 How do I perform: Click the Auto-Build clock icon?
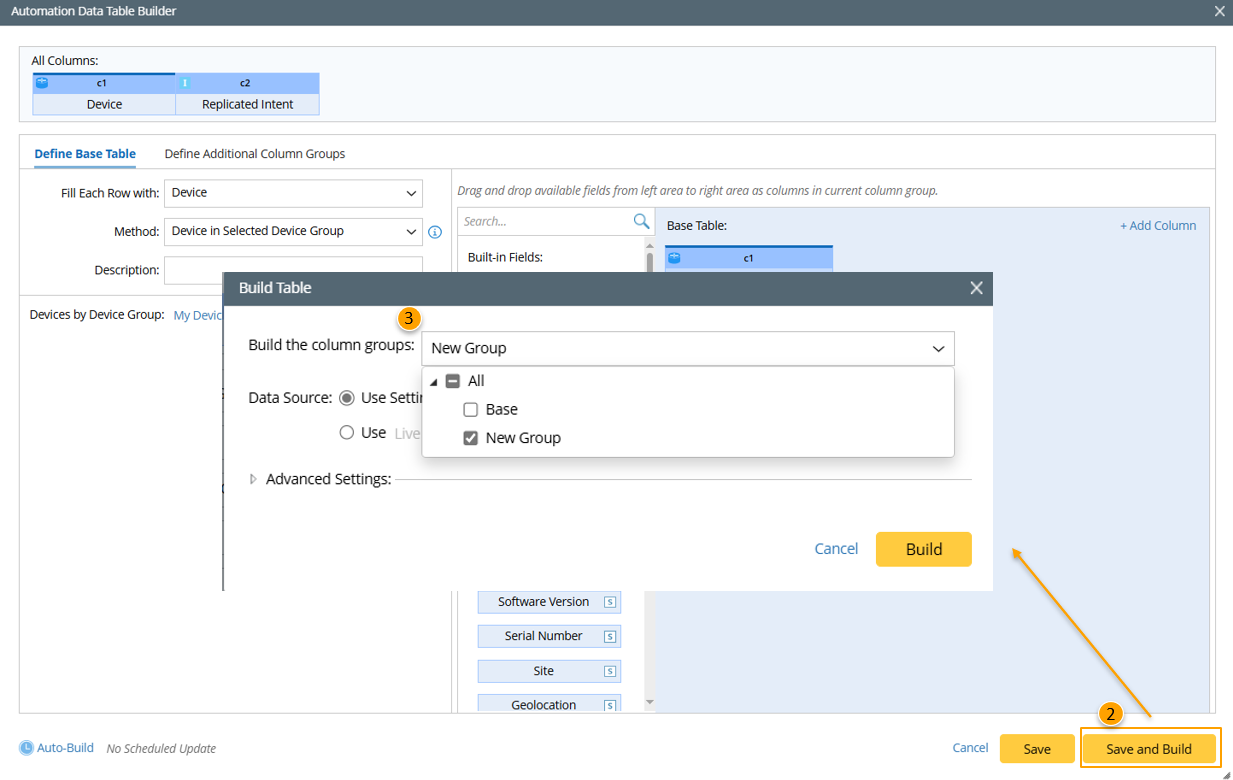pyautogui.click(x=26, y=748)
